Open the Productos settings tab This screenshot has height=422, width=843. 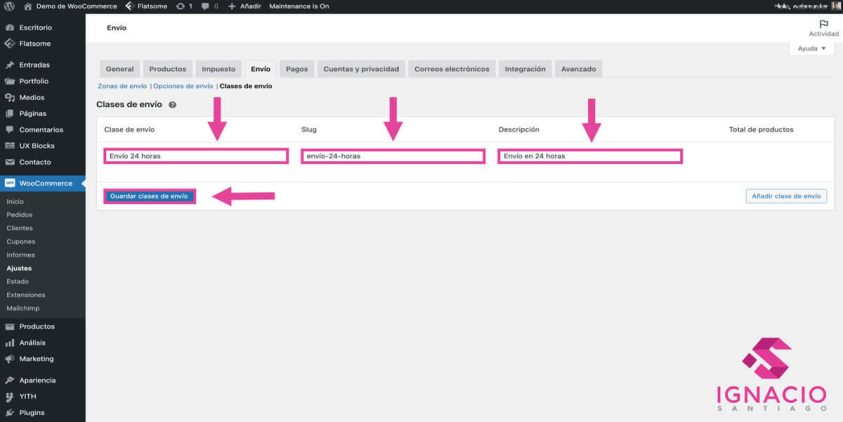click(x=168, y=69)
